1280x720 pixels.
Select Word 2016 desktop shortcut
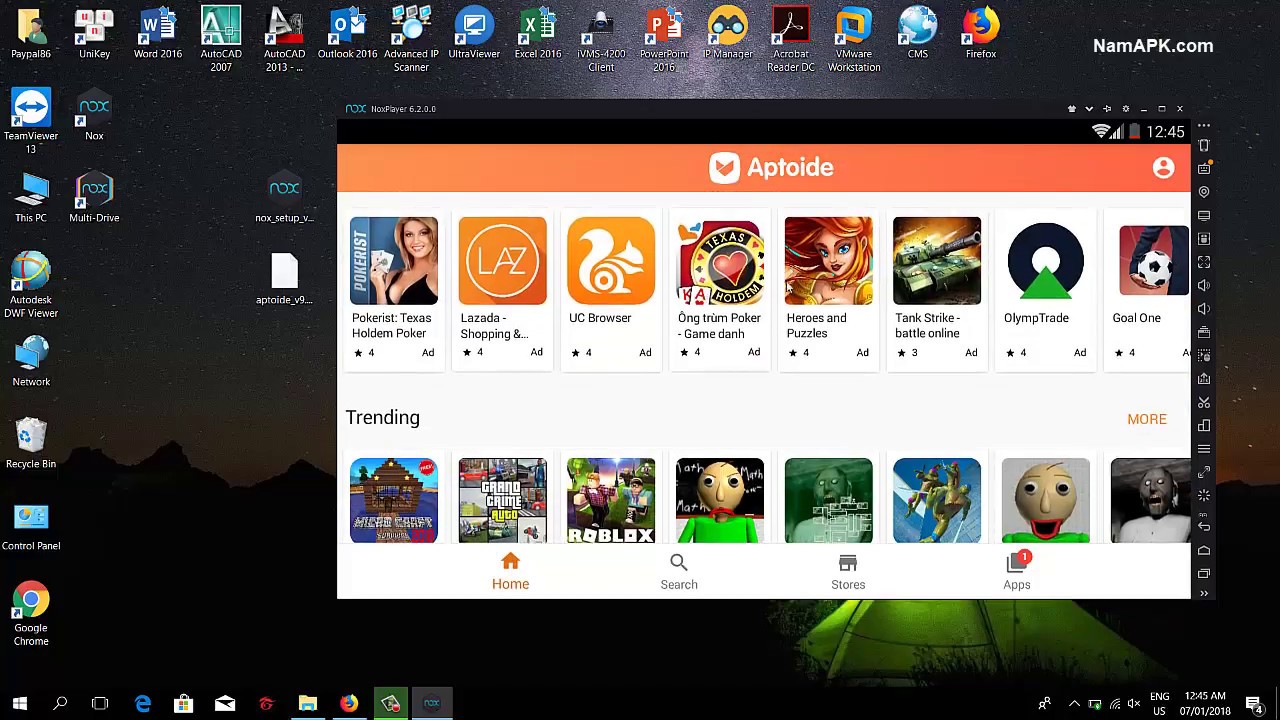(x=158, y=34)
